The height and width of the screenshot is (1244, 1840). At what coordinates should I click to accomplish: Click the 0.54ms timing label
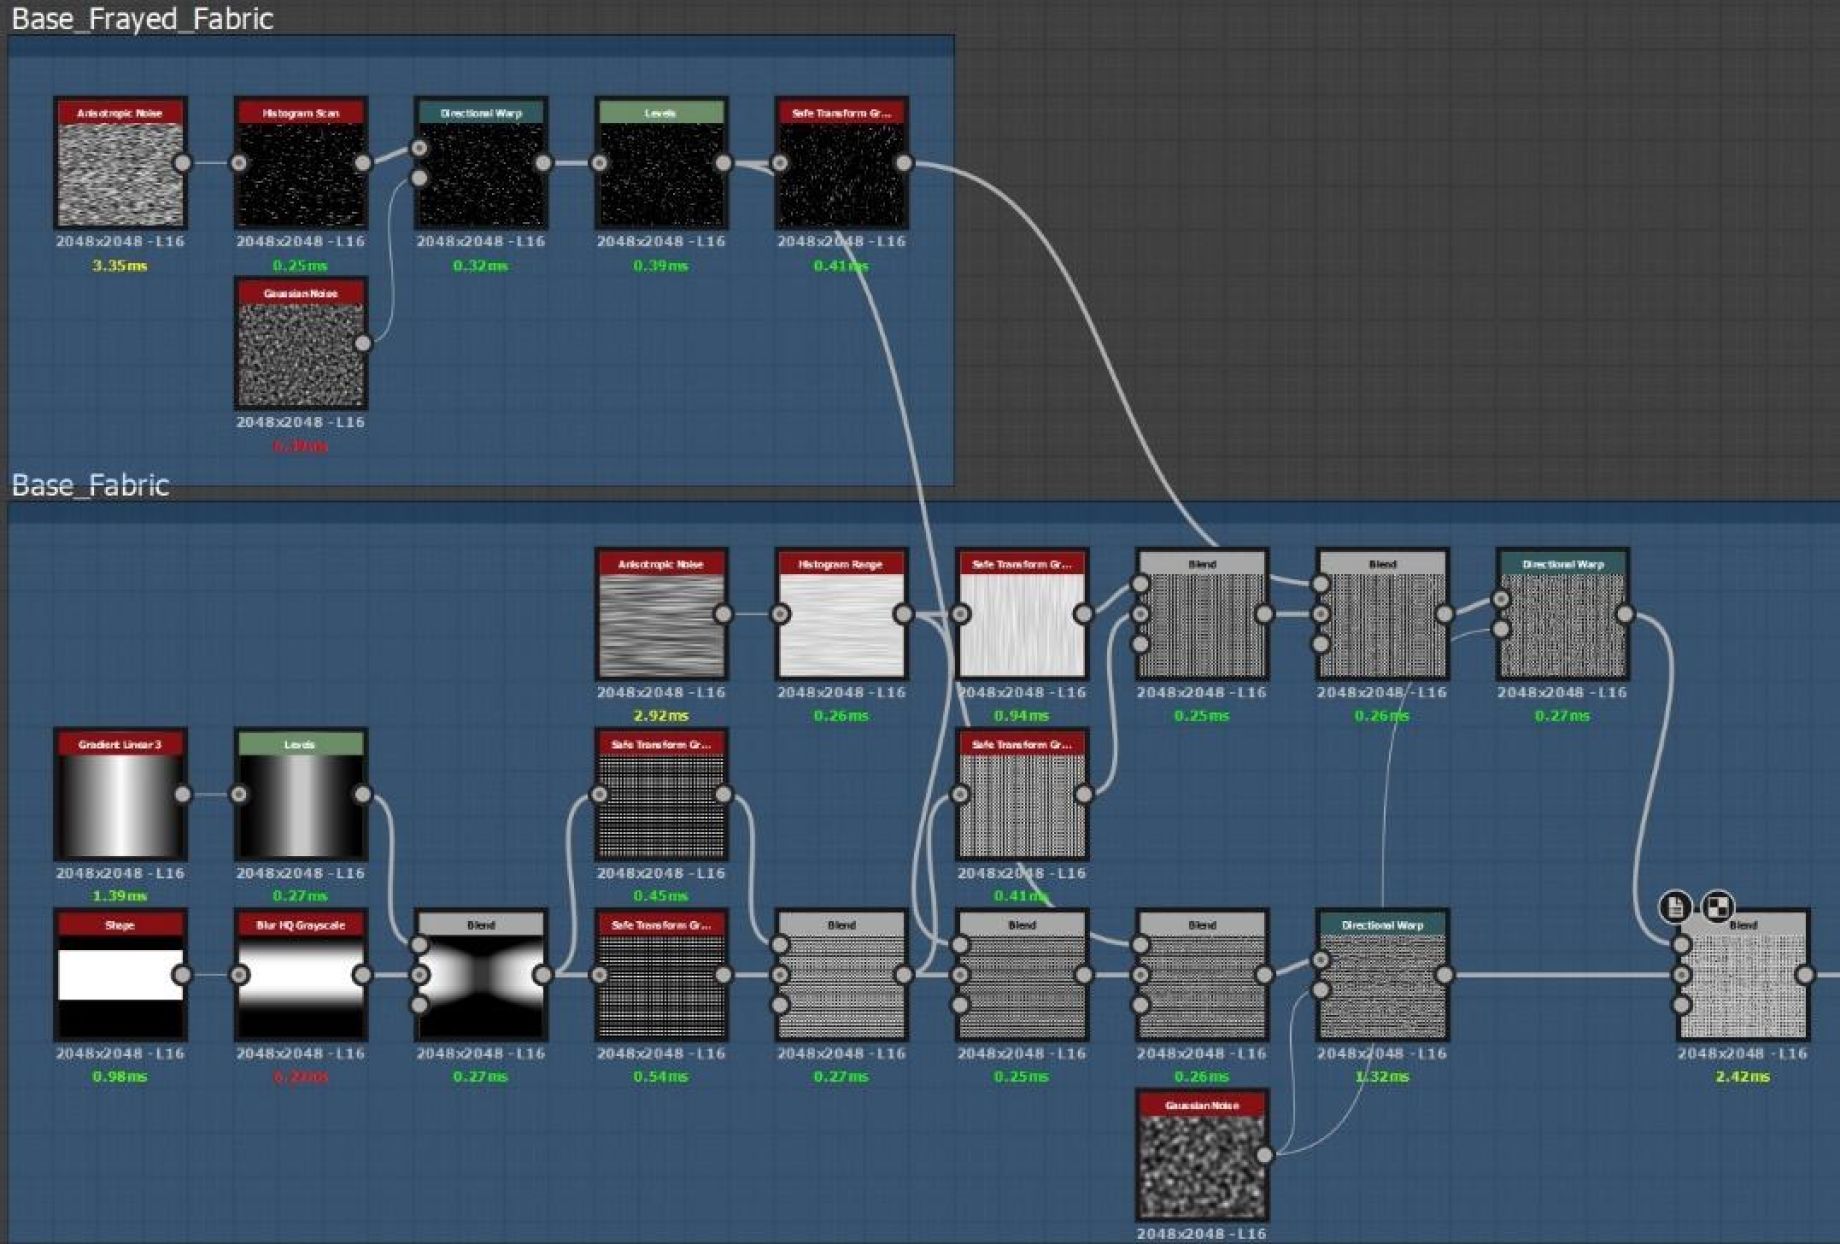[661, 1077]
